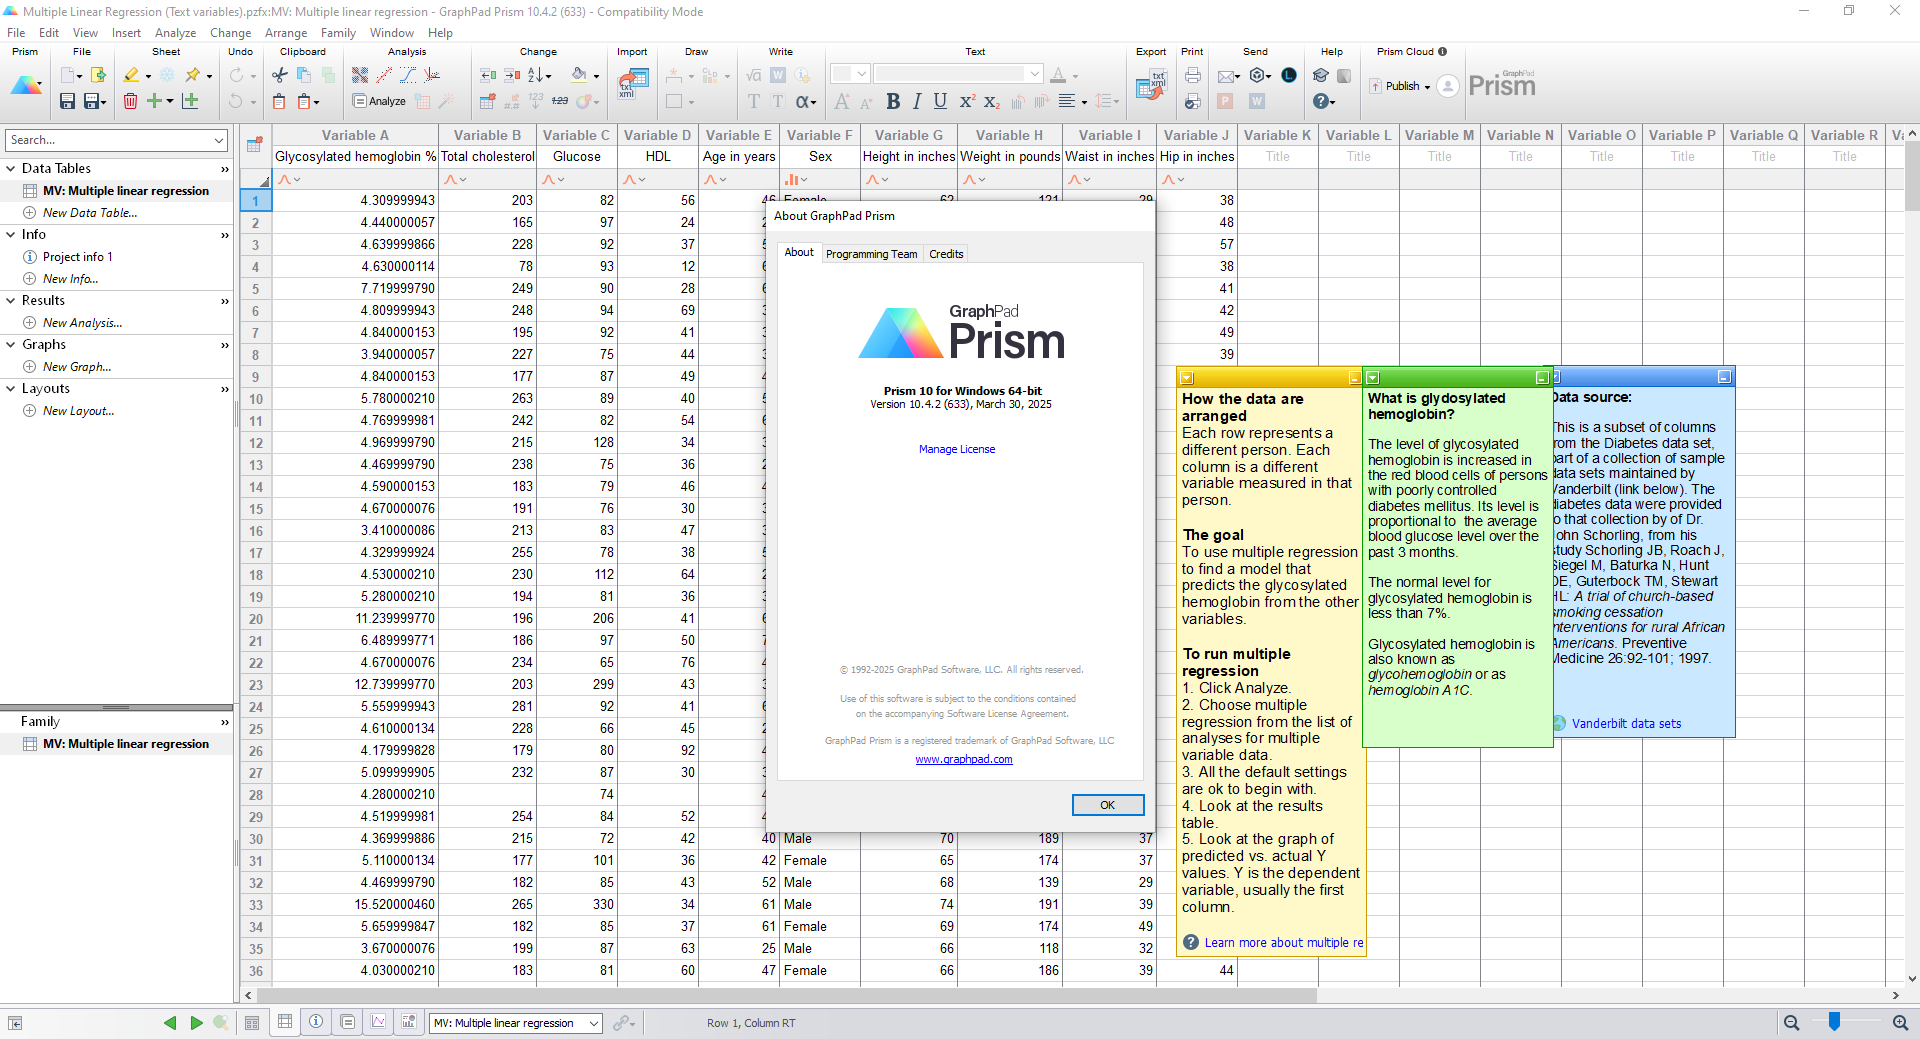
Task: Click the Send by email envelope icon
Action: [x=1225, y=75]
